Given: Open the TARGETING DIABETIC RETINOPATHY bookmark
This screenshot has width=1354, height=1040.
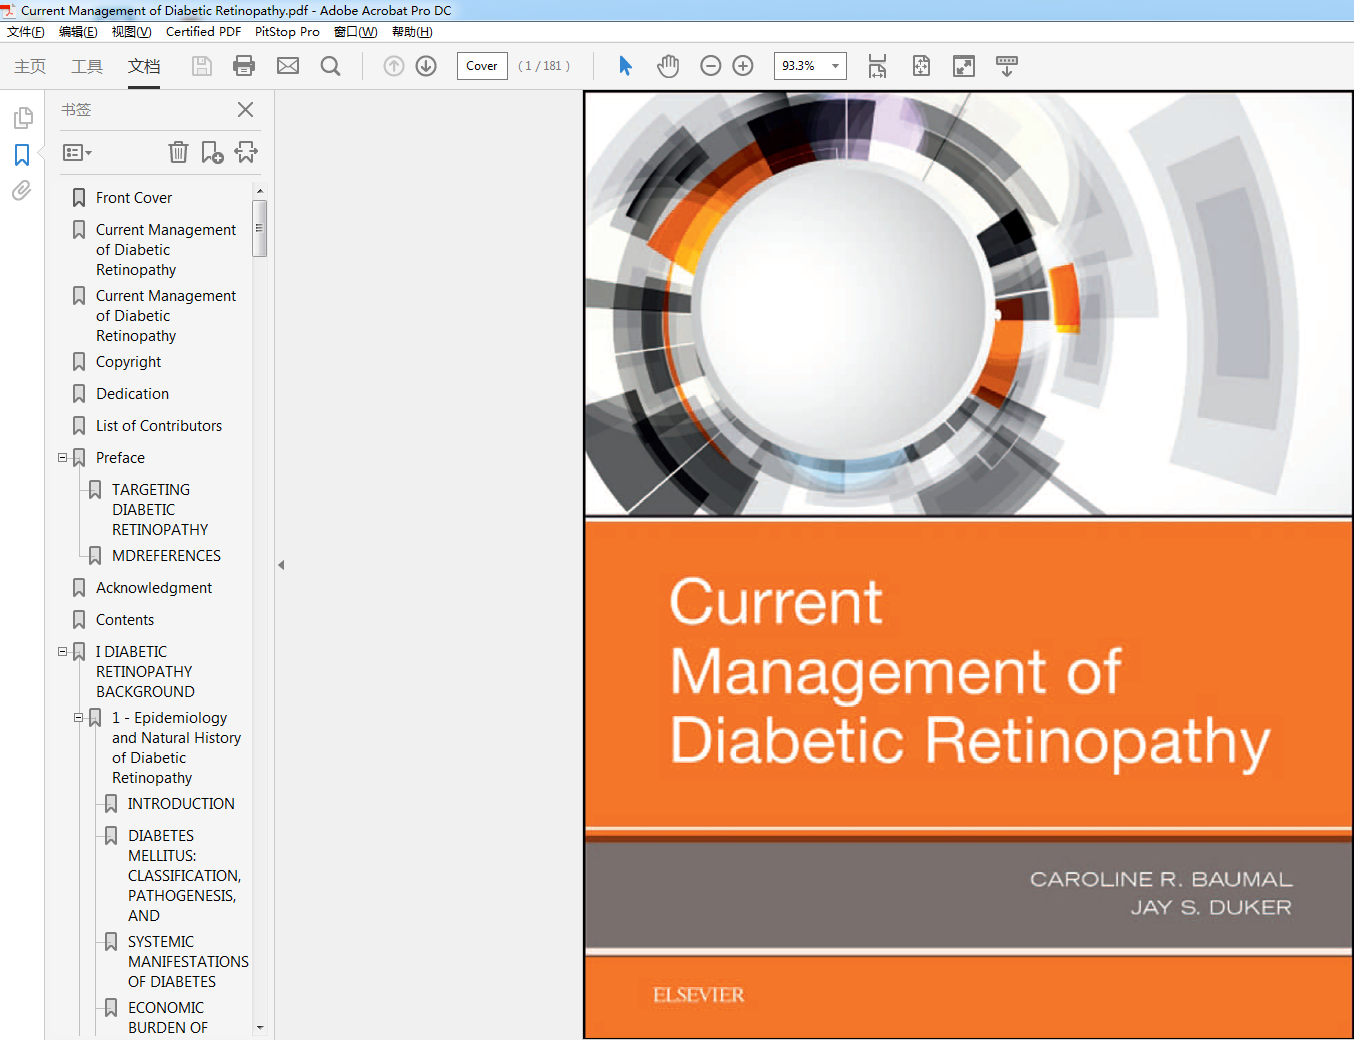Looking at the screenshot, I should click(160, 510).
